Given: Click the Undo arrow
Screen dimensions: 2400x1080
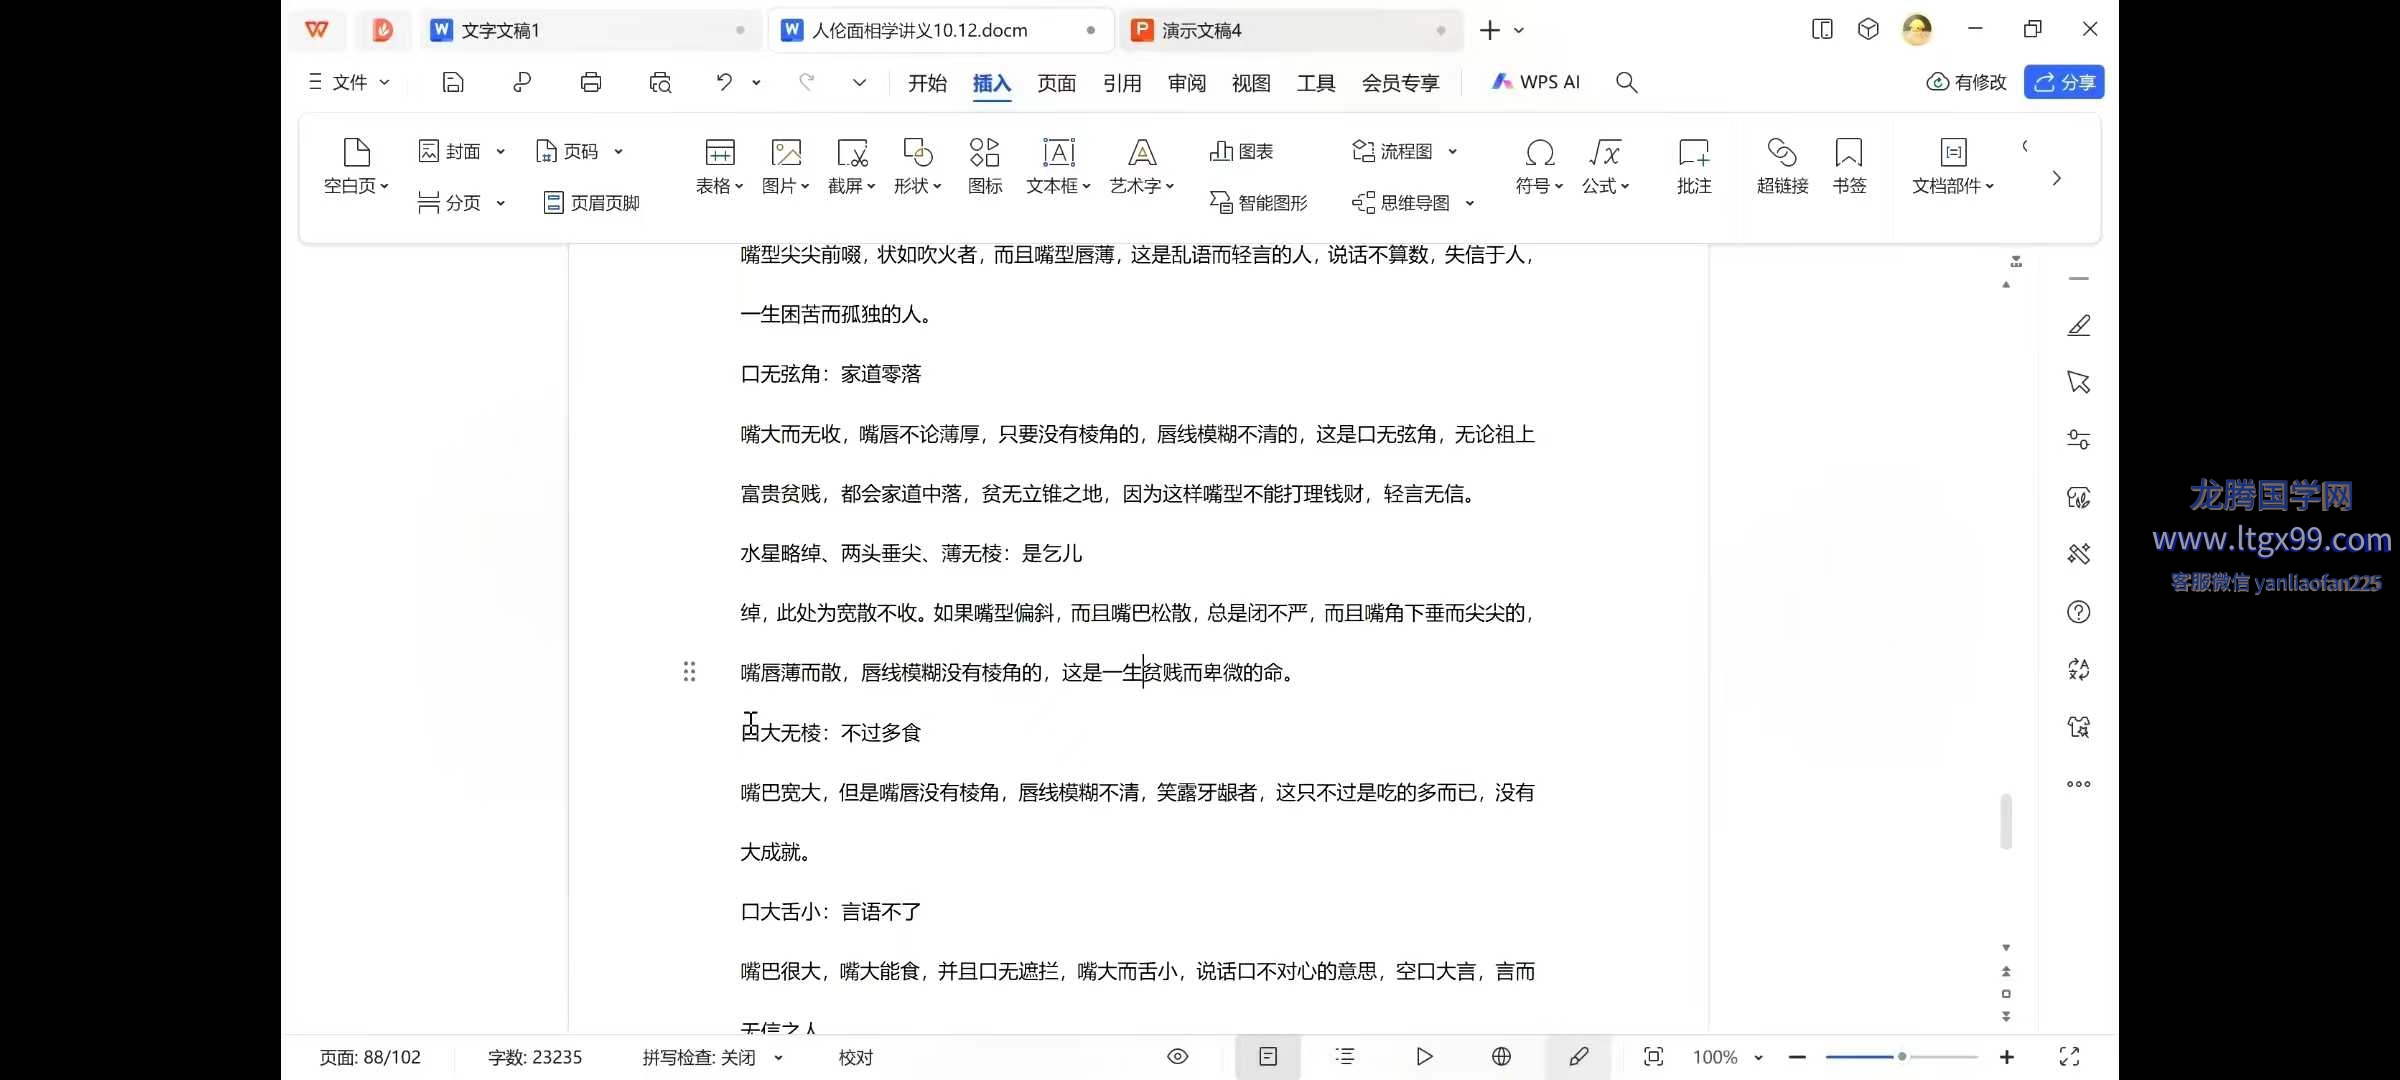Looking at the screenshot, I should coord(725,82).
